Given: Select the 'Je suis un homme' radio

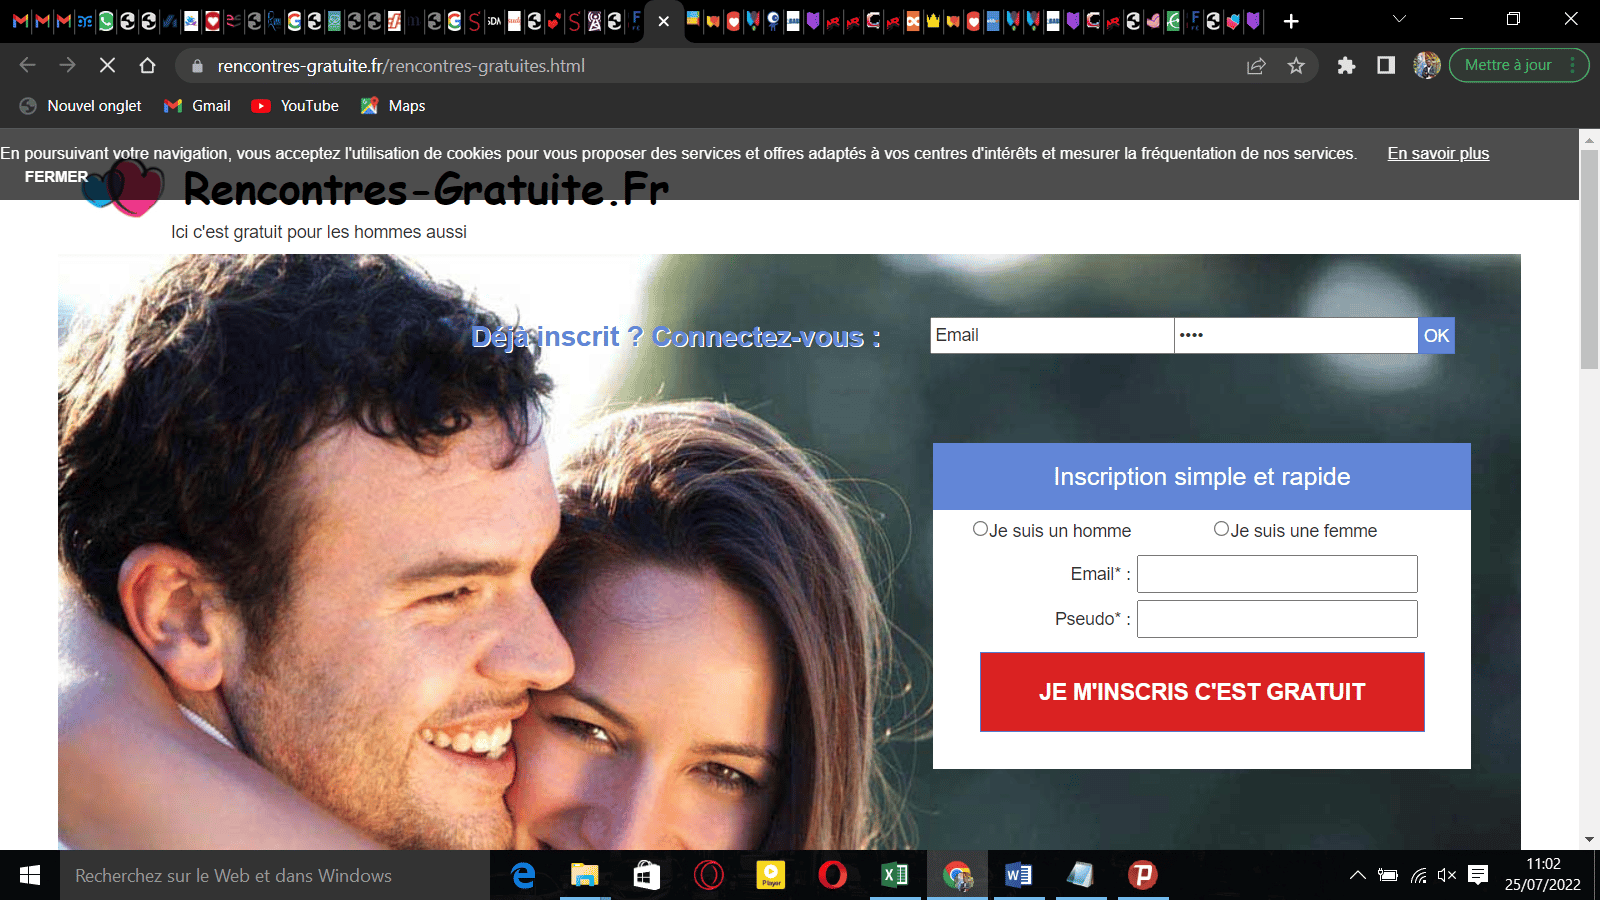Looking at the screenshot, I should 980,529.
